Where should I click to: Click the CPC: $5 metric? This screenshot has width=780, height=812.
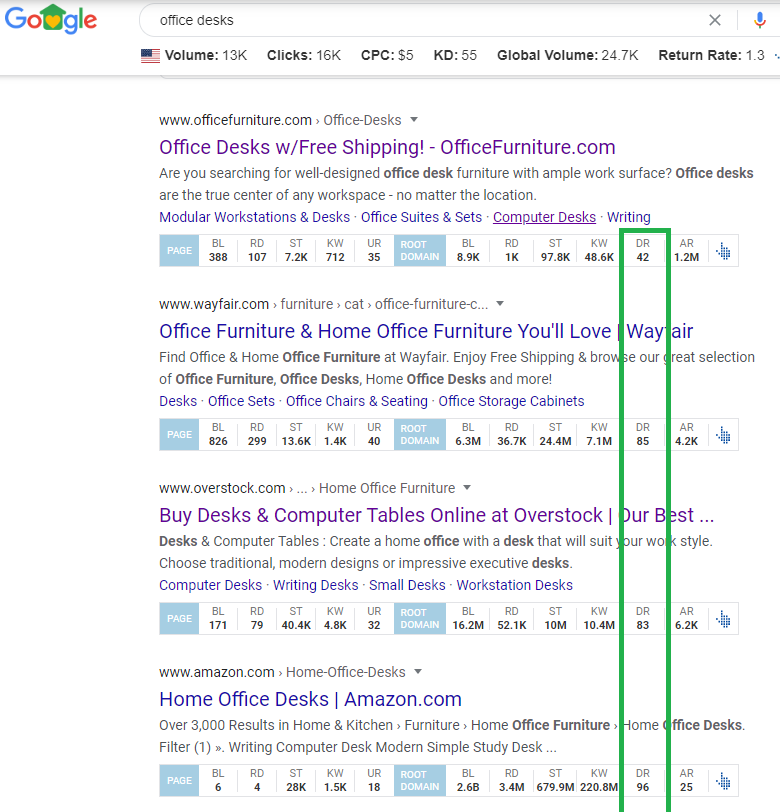[x=387, y=55]
